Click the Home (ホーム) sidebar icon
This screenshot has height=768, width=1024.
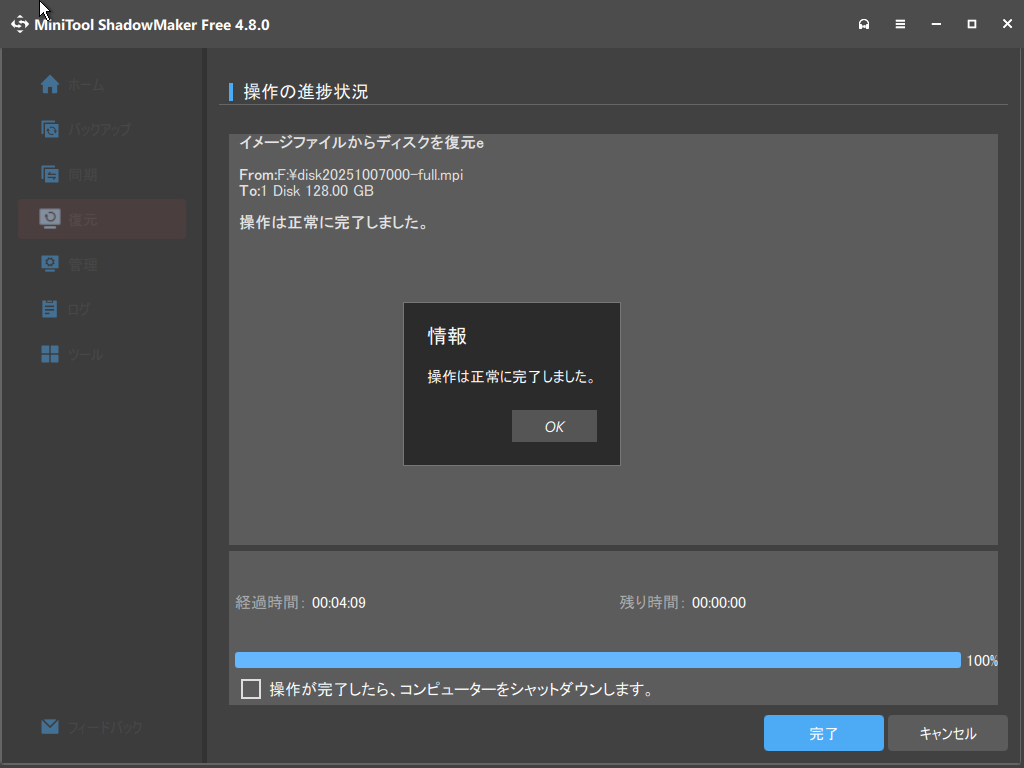[50, 85]
